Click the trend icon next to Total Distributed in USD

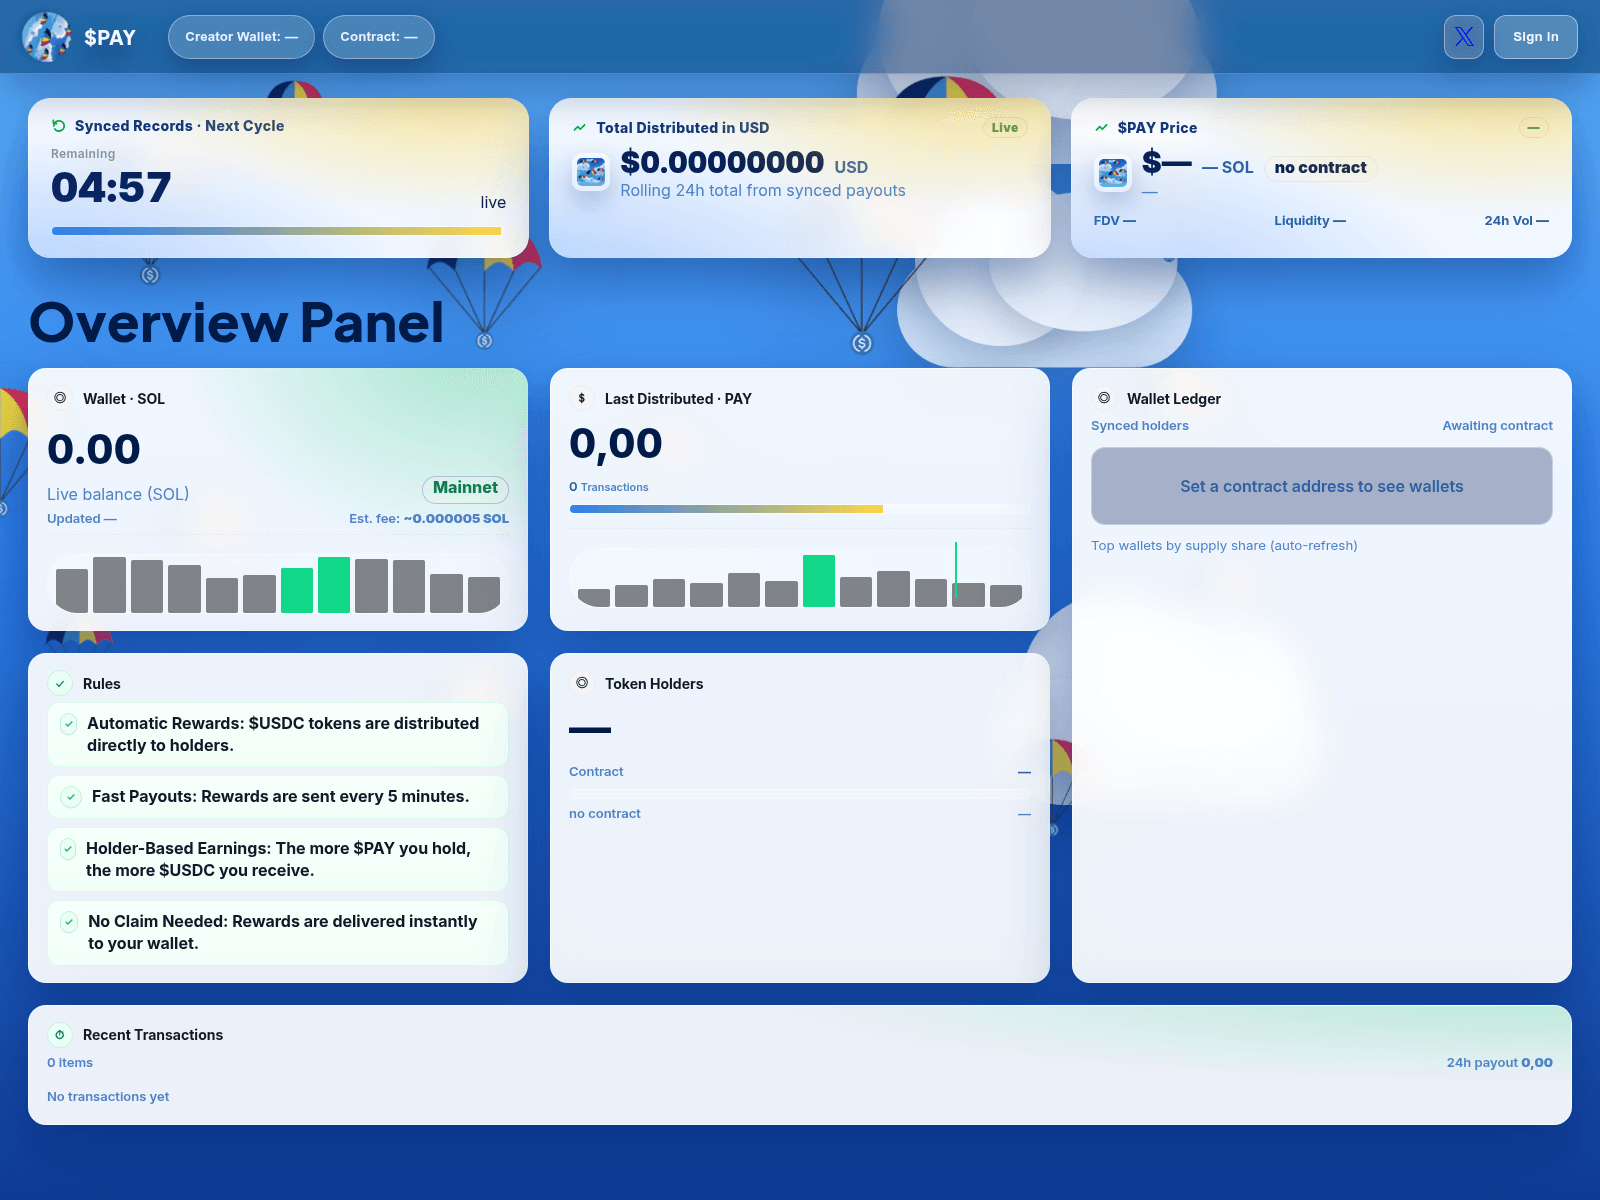click(x=579, y=128)
